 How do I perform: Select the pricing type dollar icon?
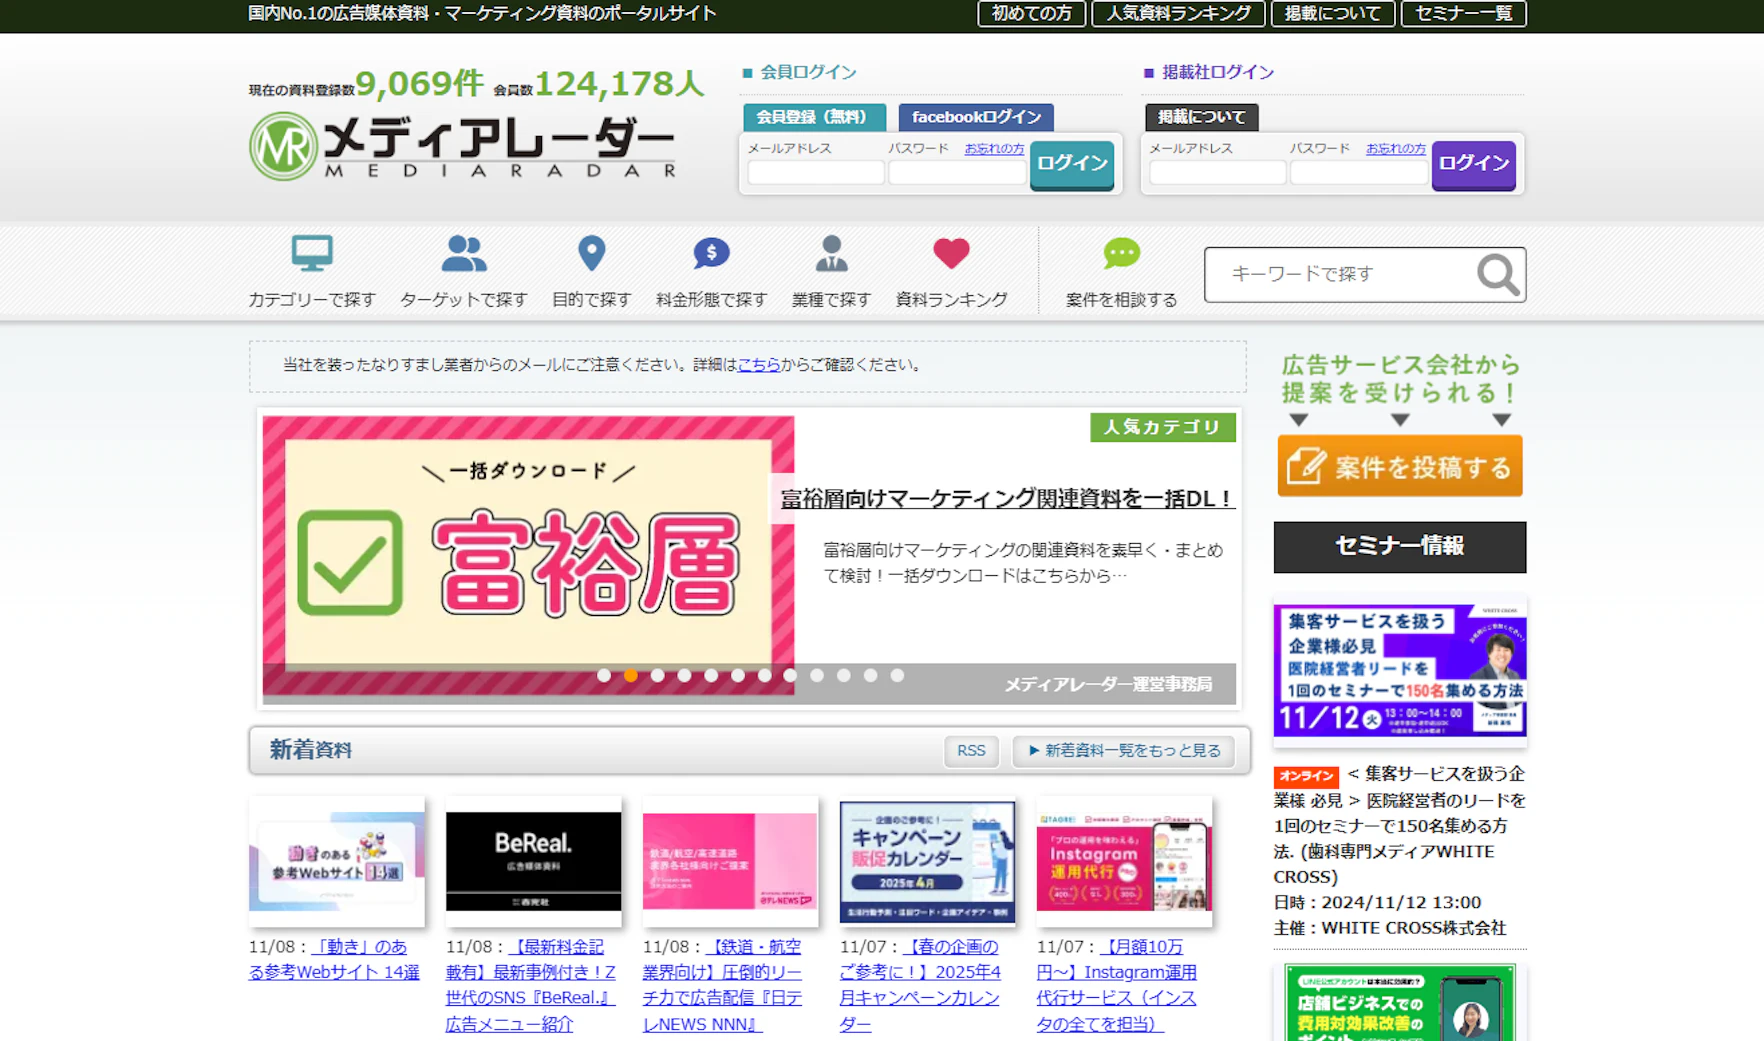[x=711, y=253]
